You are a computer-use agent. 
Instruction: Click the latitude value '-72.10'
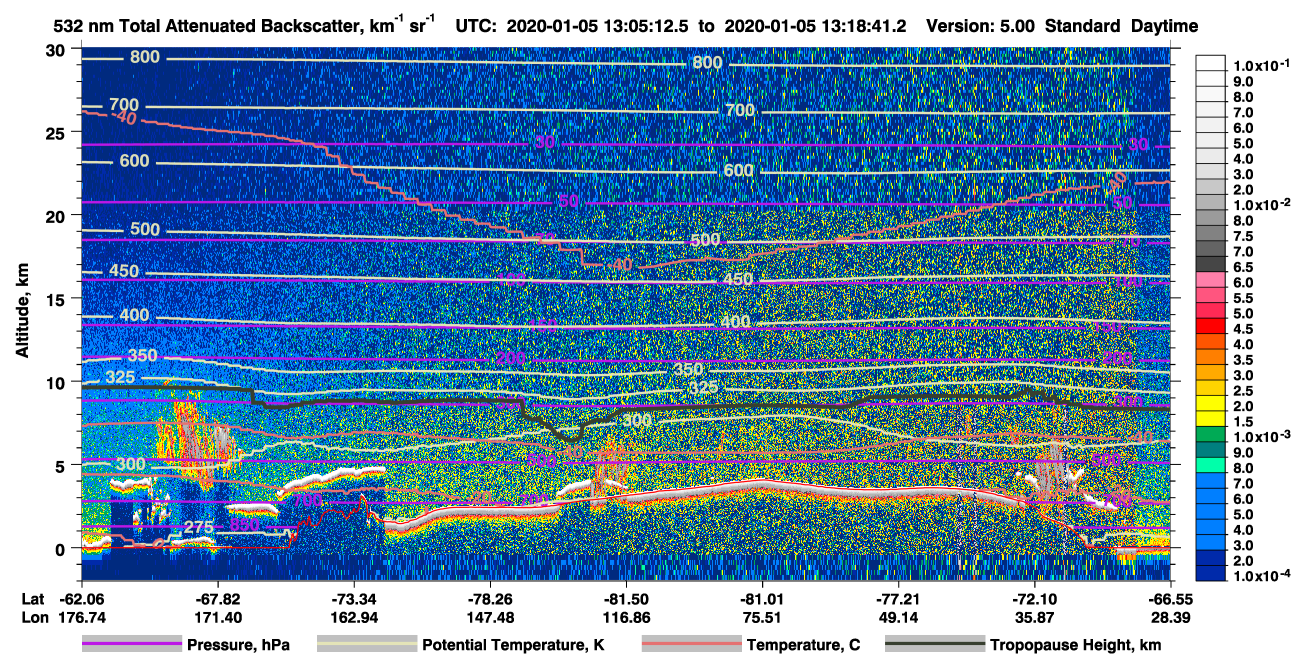[1034, 598]
